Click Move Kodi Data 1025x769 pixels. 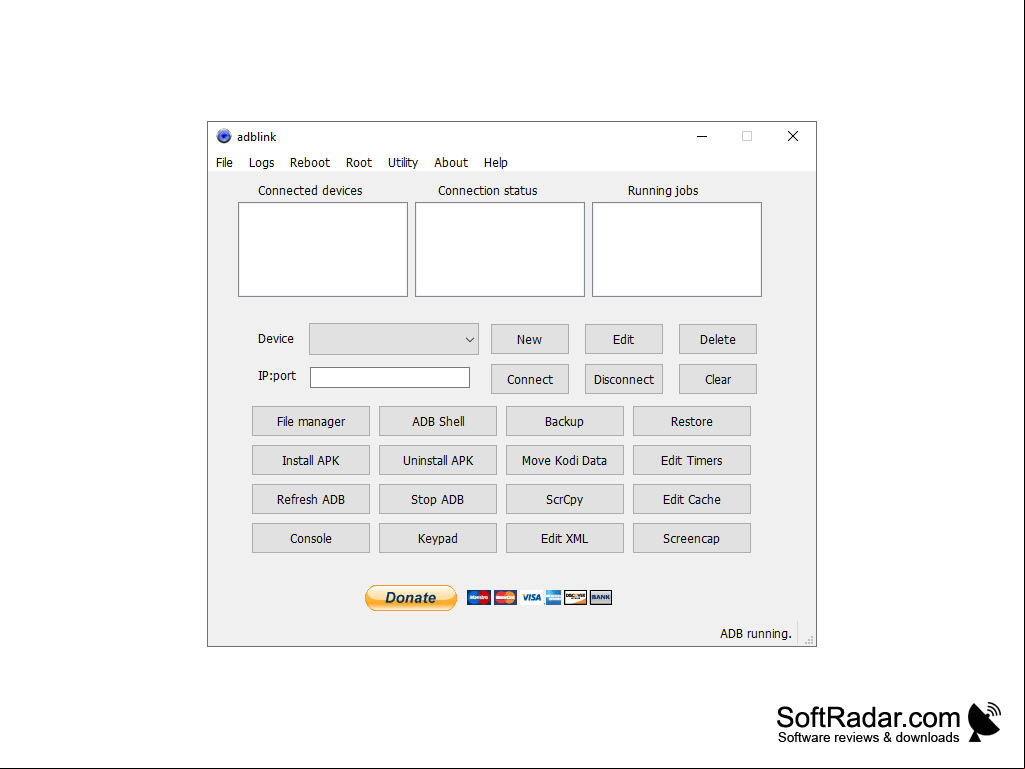click(x=565, y=460)
